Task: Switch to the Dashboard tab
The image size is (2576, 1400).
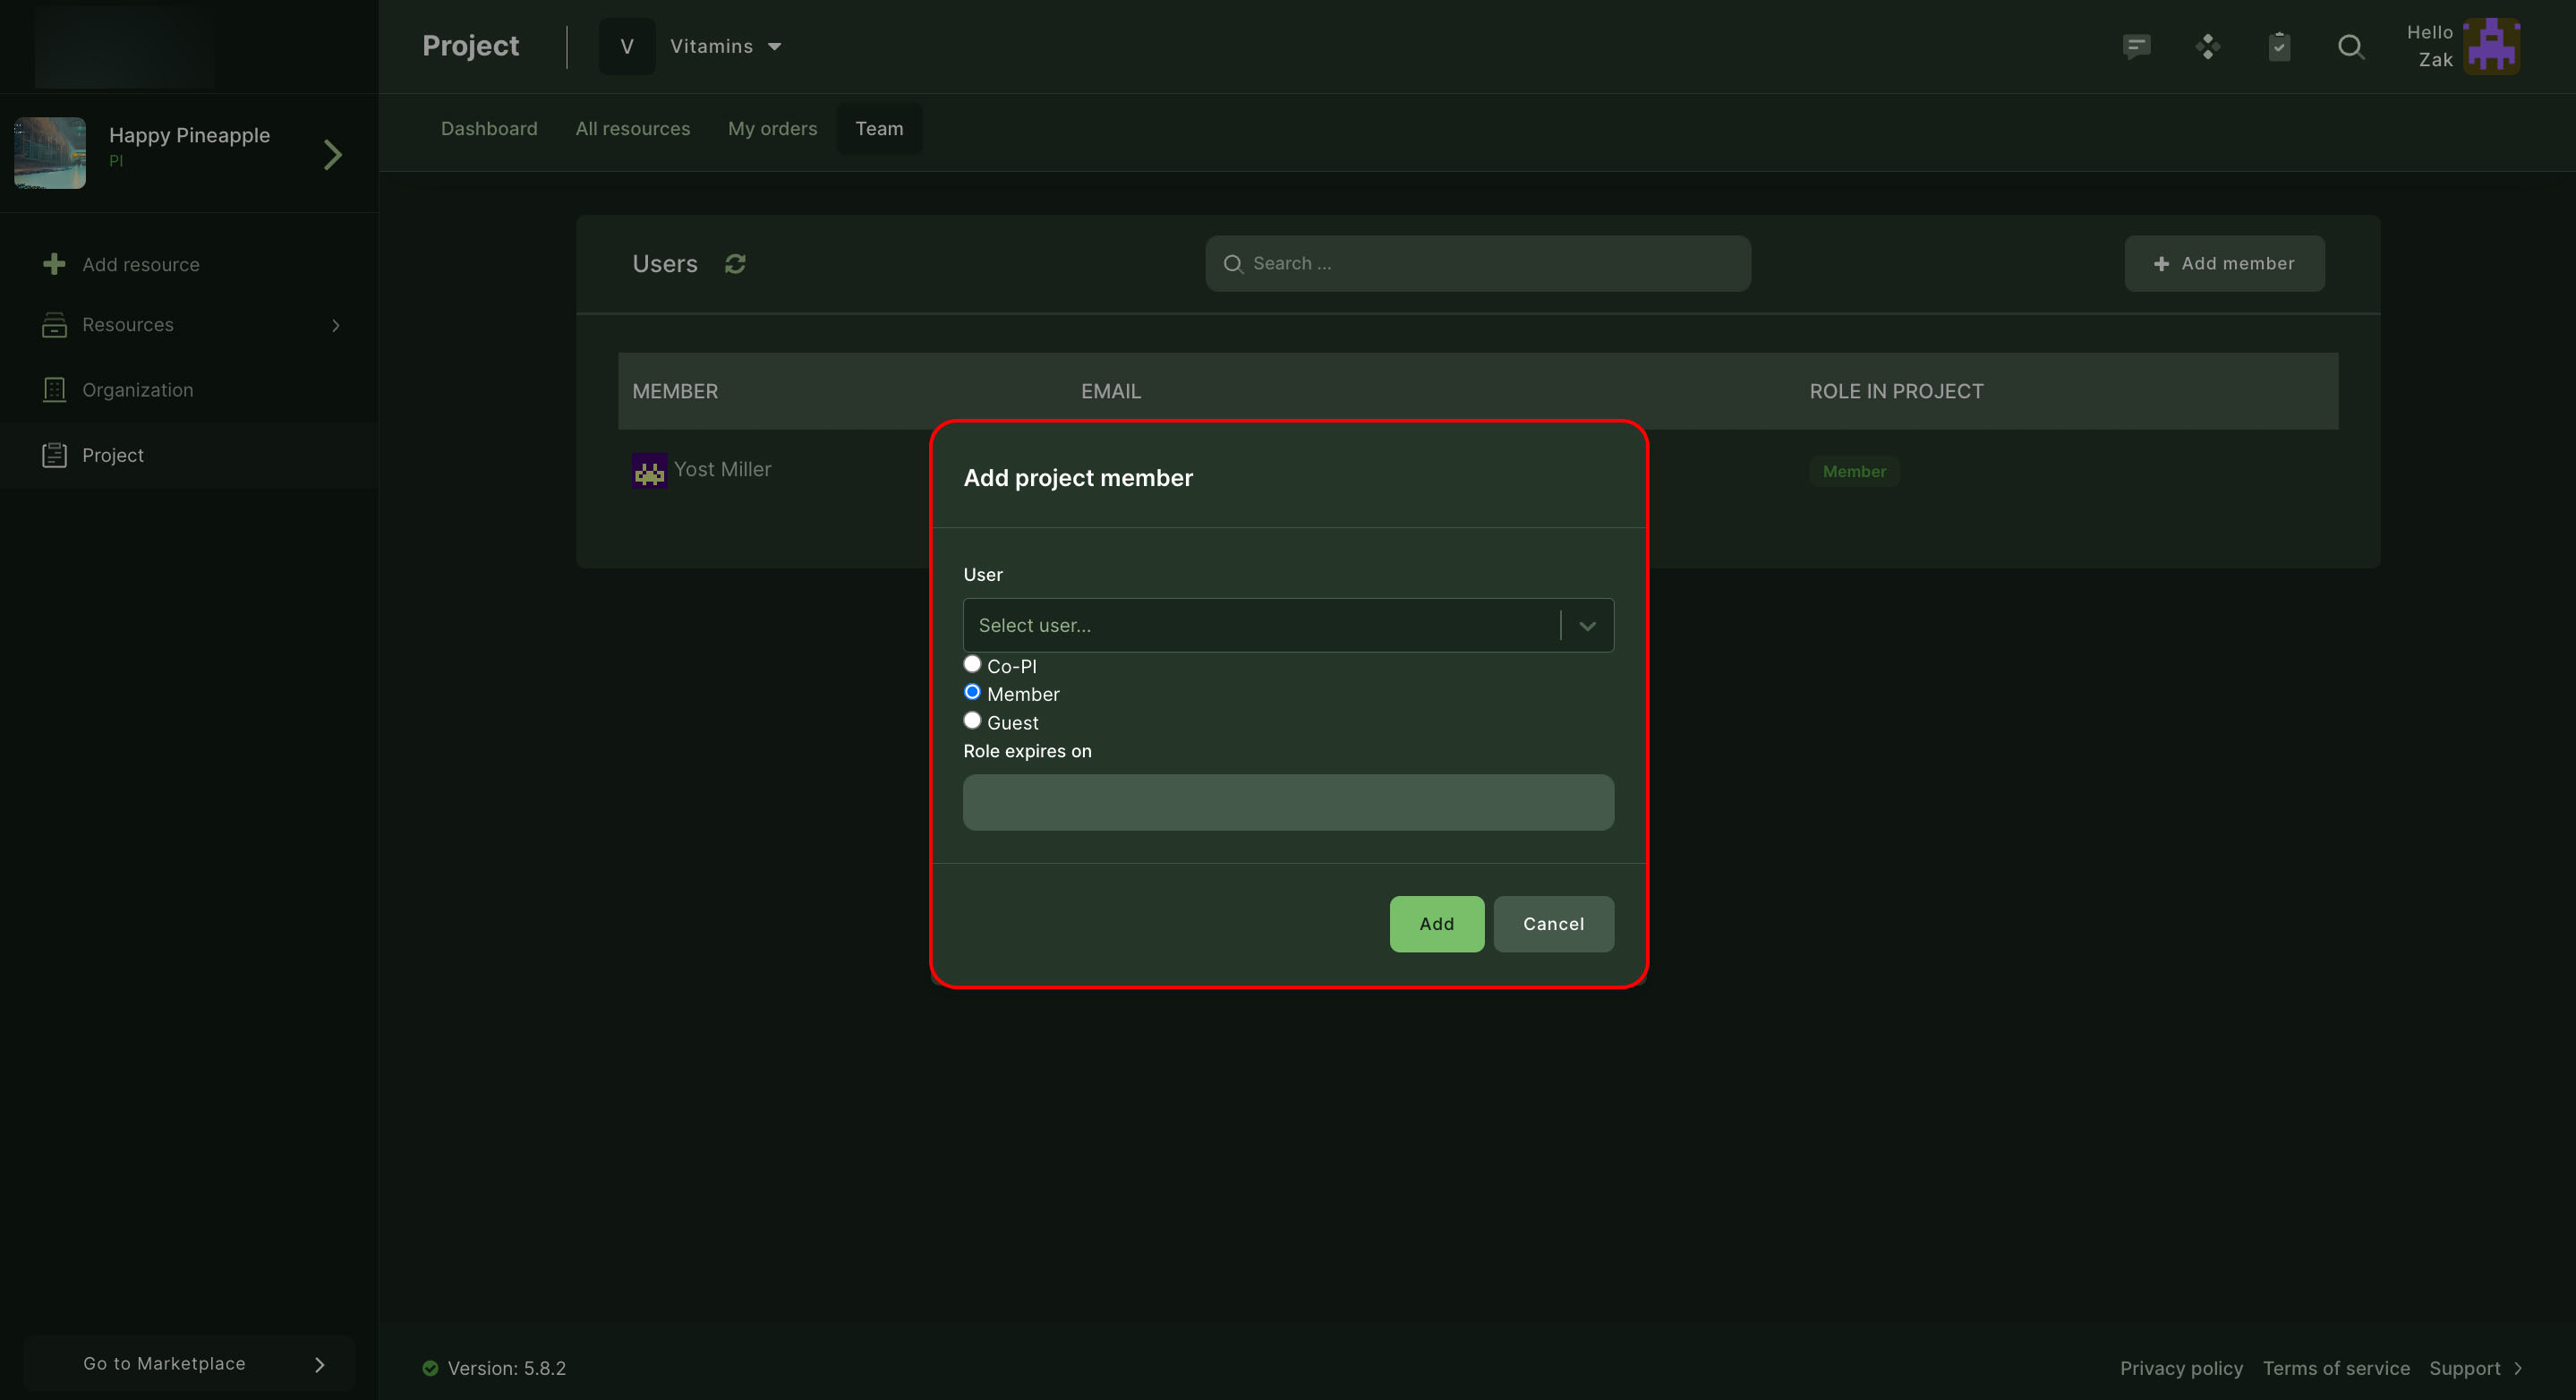Action: 489,129
